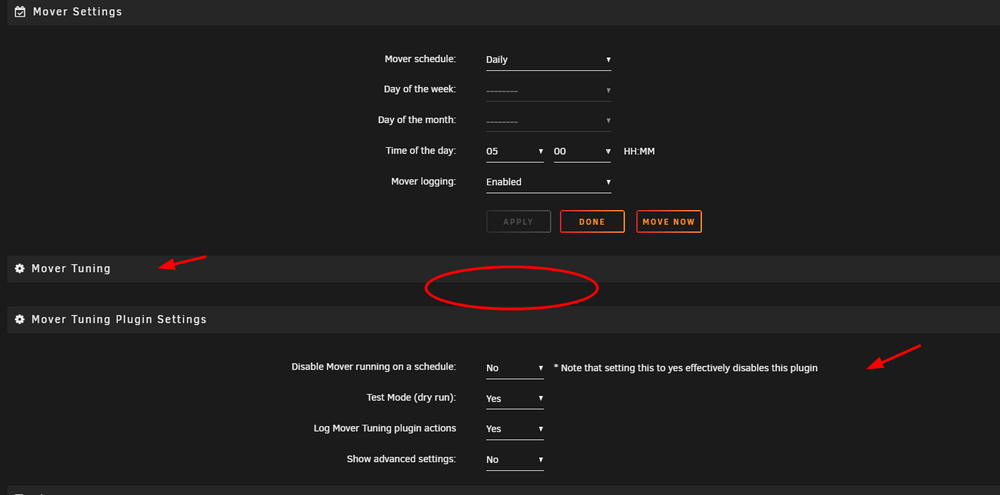
Task: Click the Mover schedule label
Action: pyautogui.click(x=420, y=59)
